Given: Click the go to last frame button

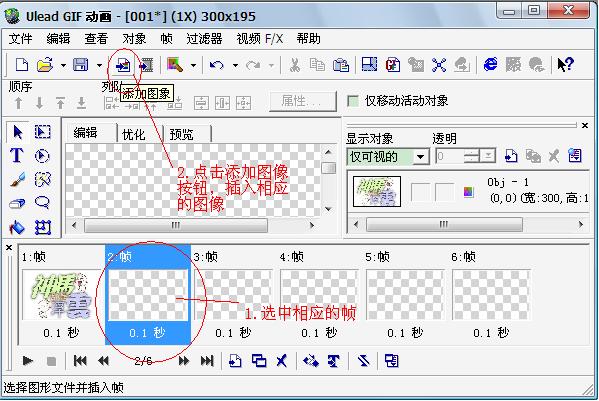Looking at the screenshot, I should 207,361.
